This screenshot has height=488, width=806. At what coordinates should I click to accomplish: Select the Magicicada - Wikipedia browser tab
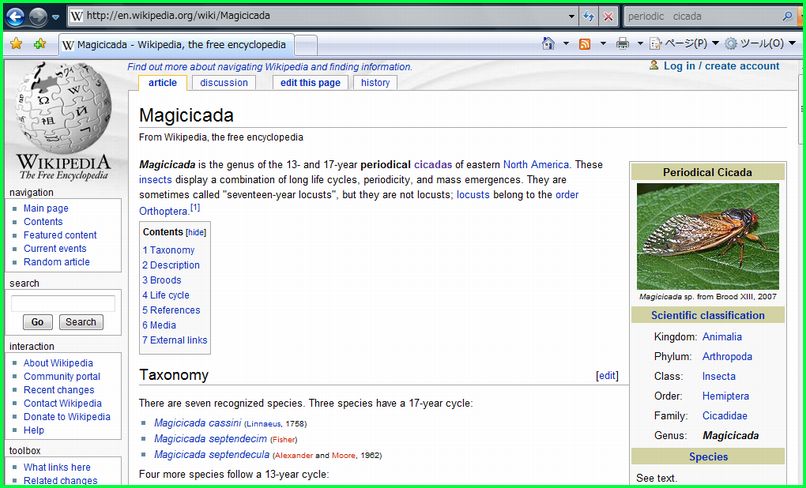[176, 45]
